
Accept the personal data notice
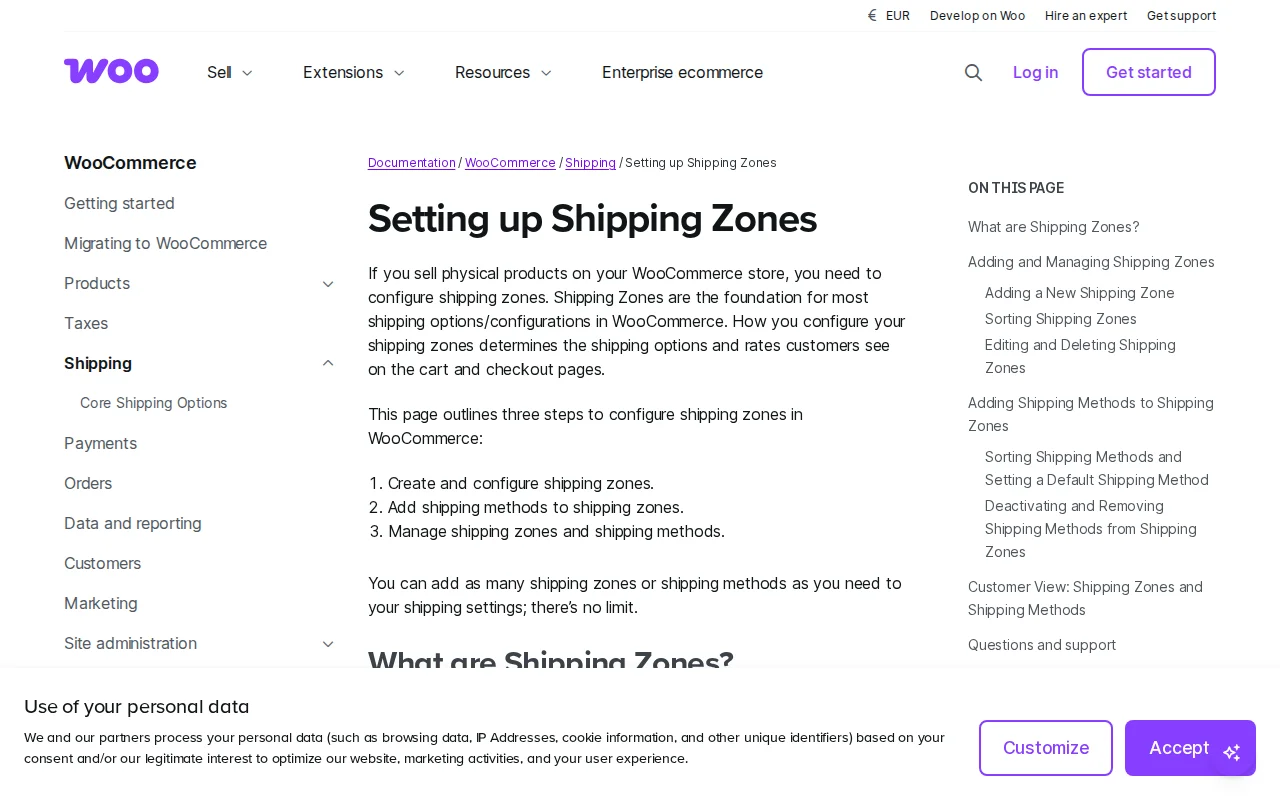(1179, 747)
